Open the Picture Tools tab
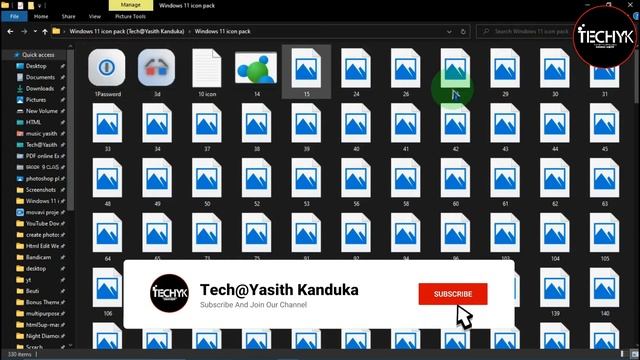The height and width of the screenshot is (360, 640). pos(130,16)
